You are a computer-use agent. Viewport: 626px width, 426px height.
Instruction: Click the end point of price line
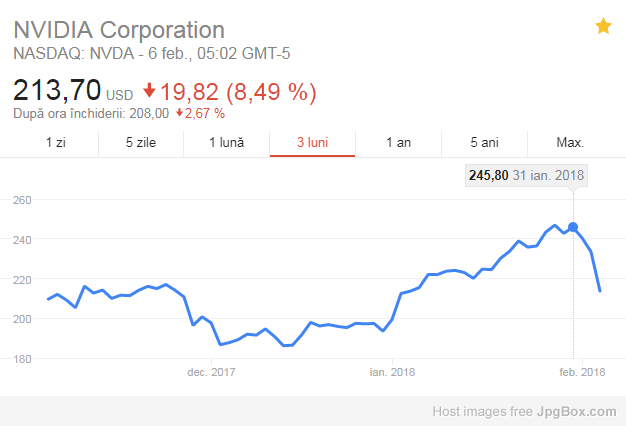tap(600, 291)
